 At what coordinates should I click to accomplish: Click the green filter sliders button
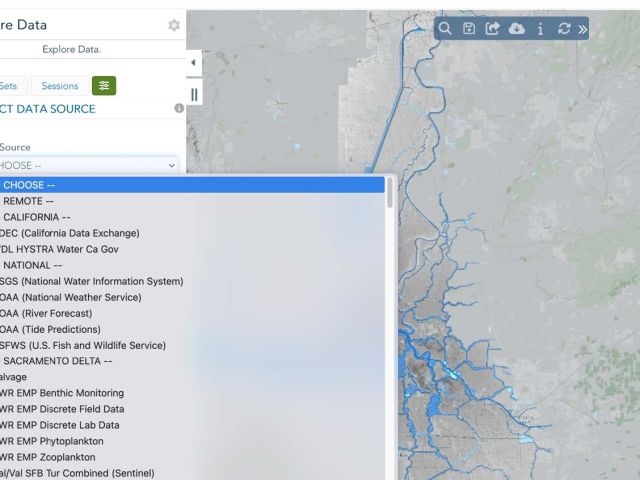point(104,86)
